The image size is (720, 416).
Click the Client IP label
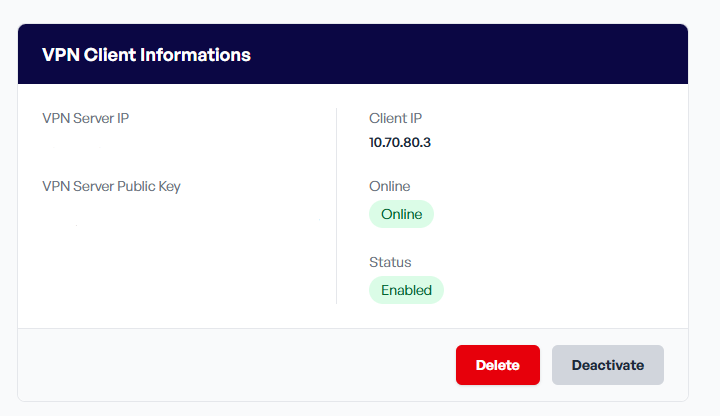pyautogui.click(x=395, y=118)
